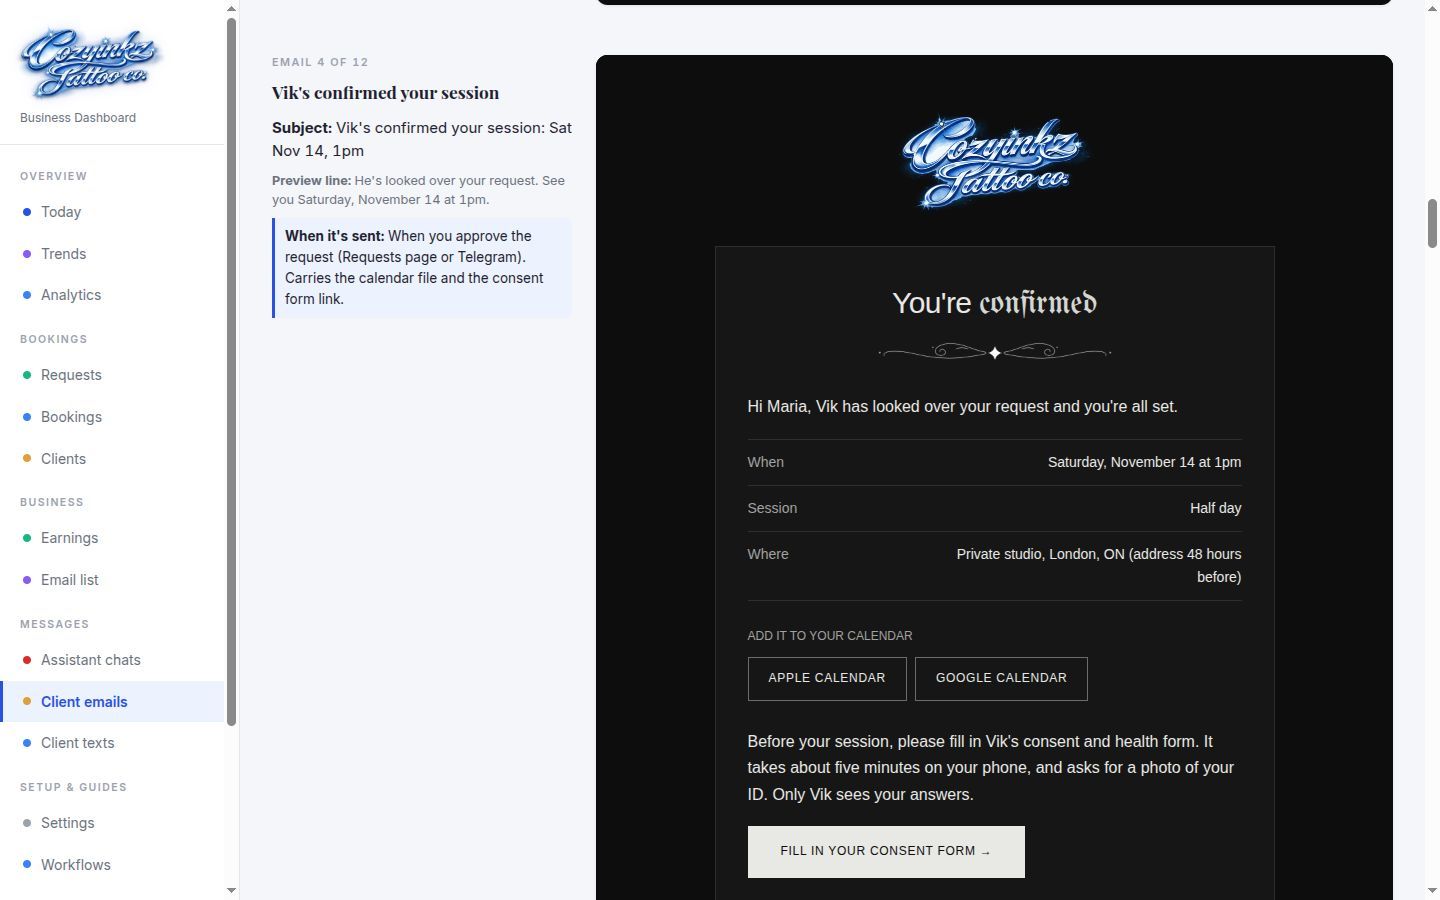Open Assistant chats under Messages
Screen dimensions: 1440x900
(x=112, y=660)
